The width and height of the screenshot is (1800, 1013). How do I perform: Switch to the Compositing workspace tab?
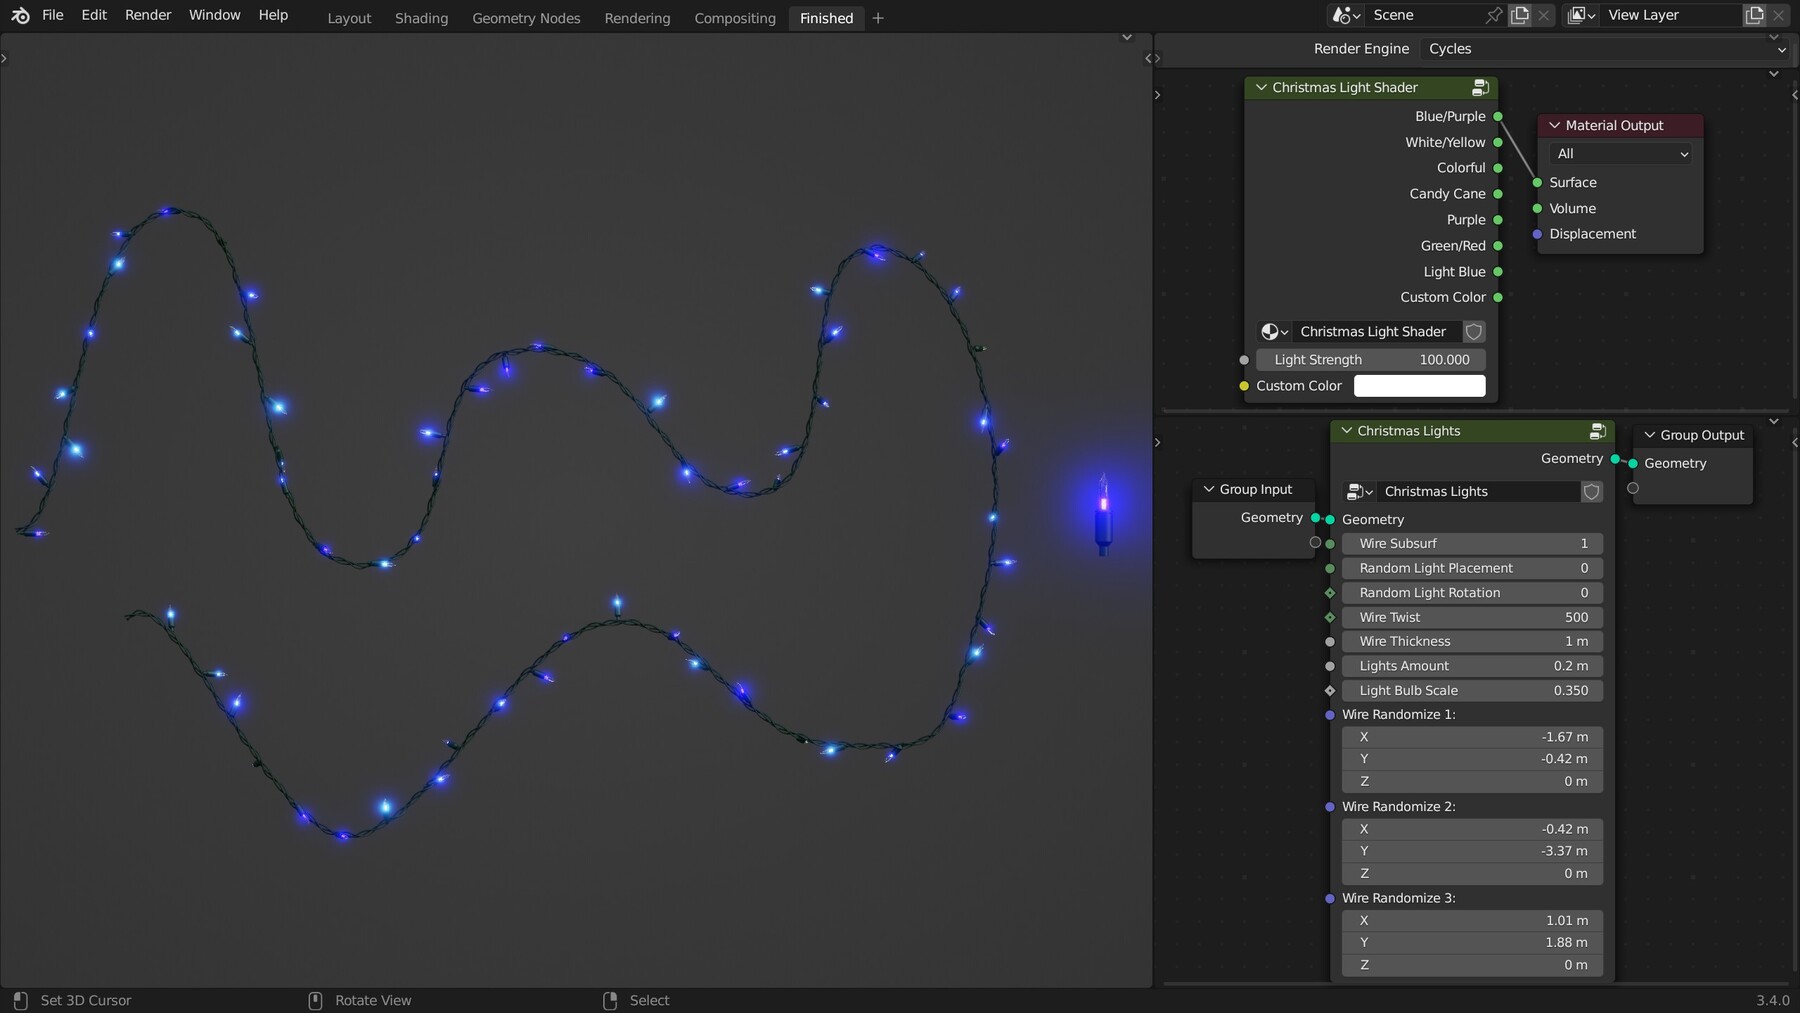734,18
